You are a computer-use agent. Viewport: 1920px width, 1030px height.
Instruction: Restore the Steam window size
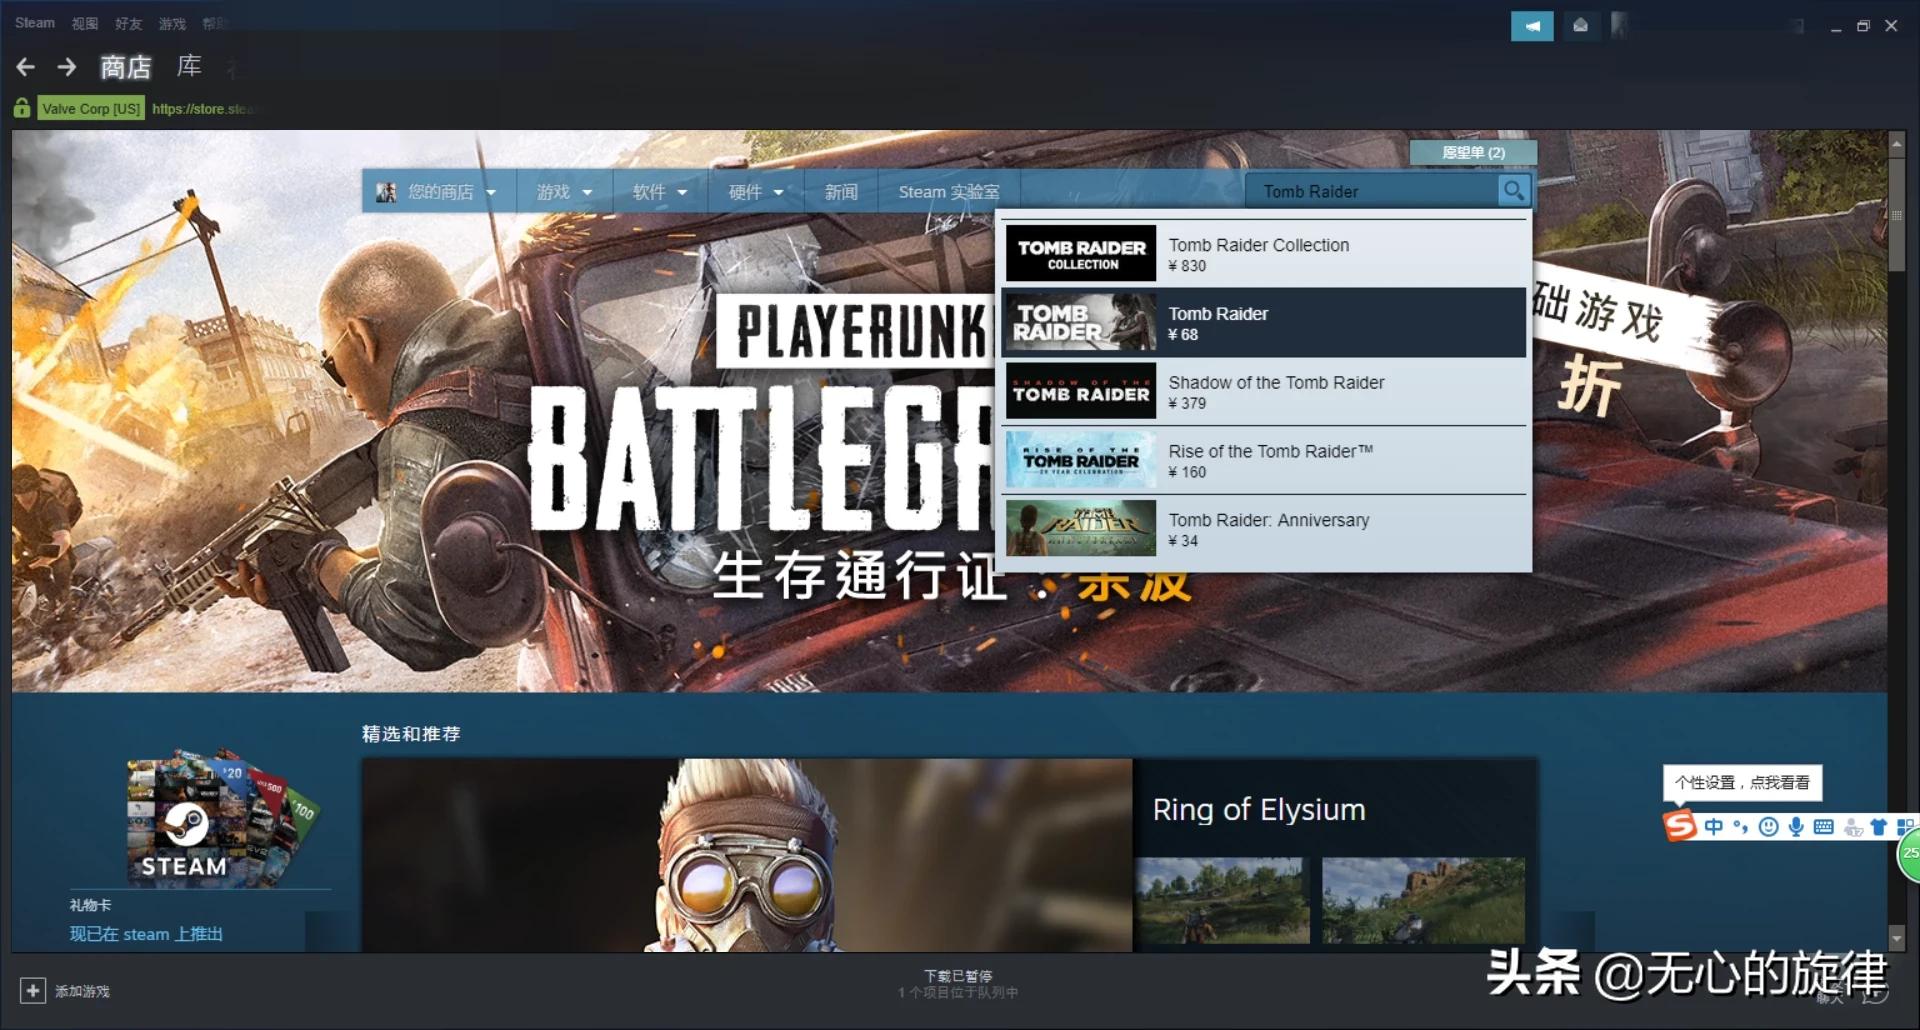click(x=1863, y=26)
